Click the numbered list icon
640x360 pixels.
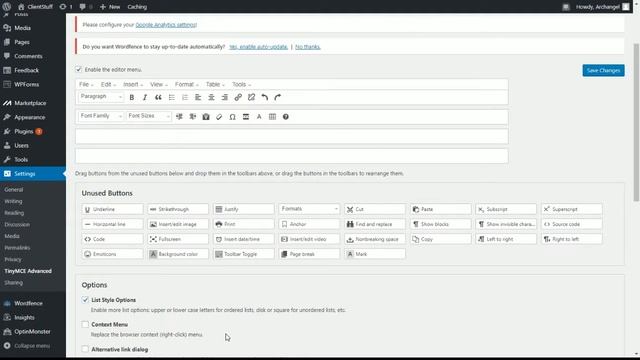[x=184, y=97]
